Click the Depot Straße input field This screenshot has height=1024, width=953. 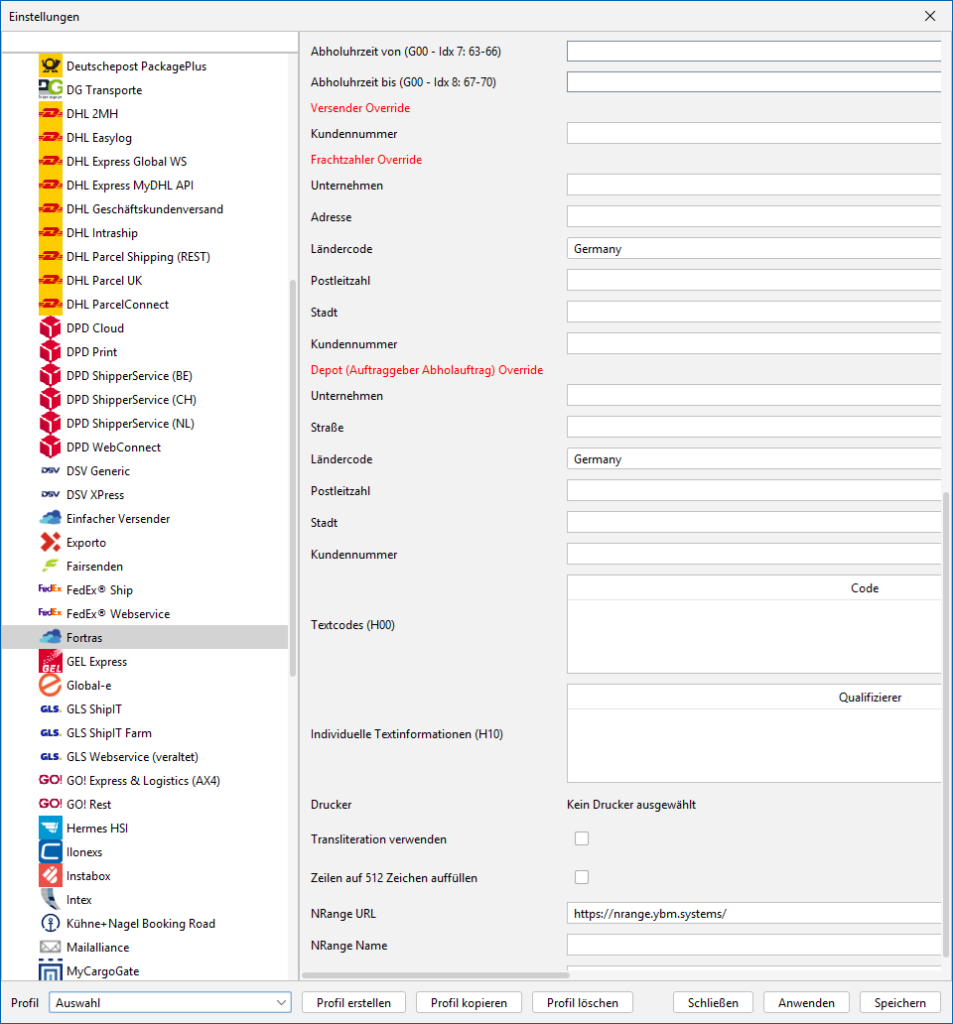coord(754,427)
